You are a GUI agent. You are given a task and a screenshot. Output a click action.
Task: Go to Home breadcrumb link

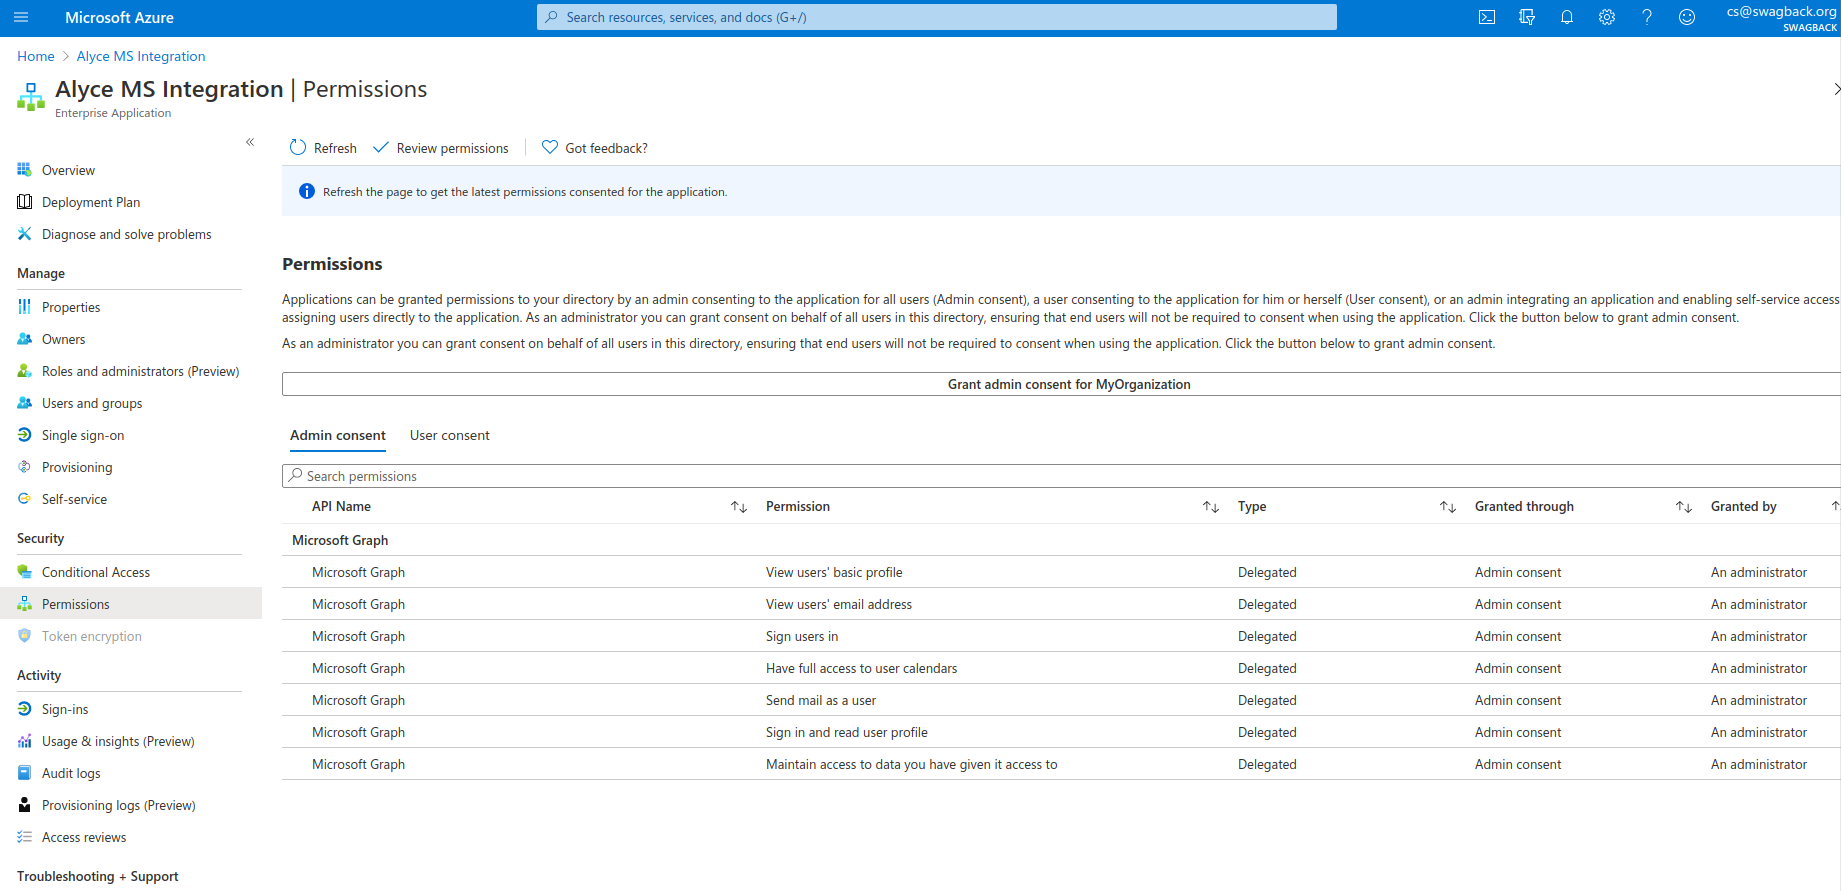click(36, 56)
